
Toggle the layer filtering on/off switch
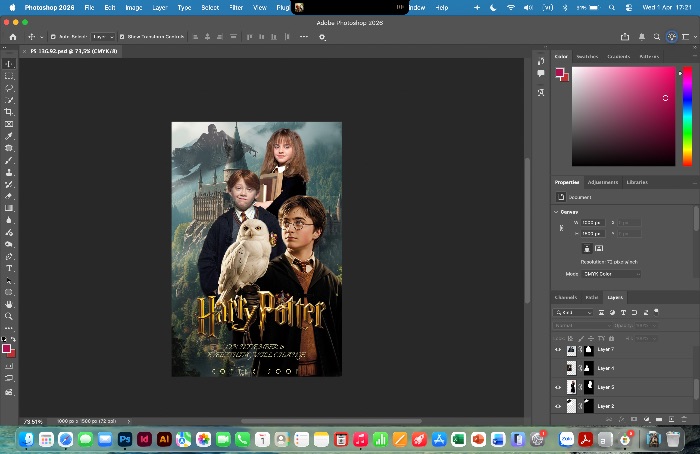(x=656, y=312)
